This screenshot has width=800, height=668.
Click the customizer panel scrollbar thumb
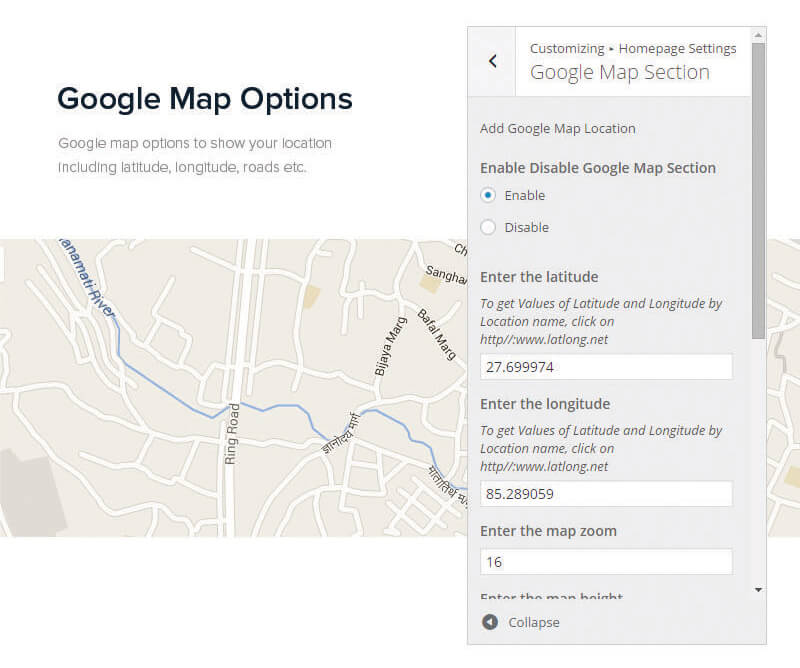758,191
